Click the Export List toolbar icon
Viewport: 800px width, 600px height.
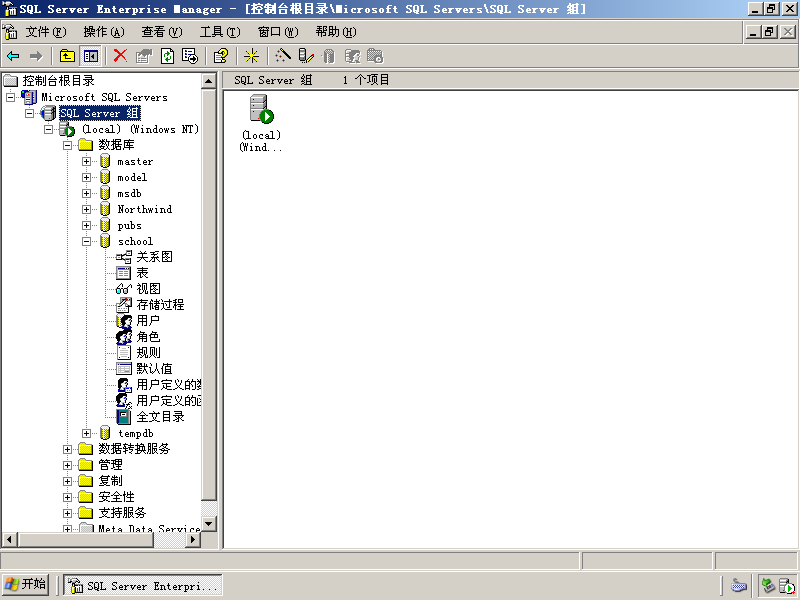(190, 56)
